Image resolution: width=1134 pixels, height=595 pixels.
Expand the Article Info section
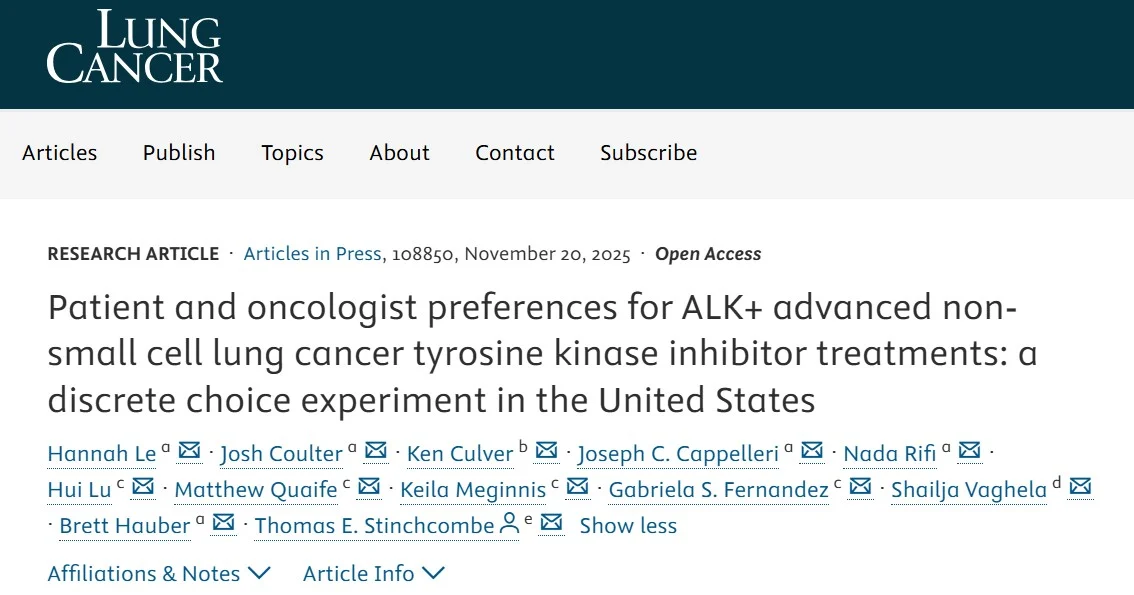pyautogui.click(x=373, y=573)
